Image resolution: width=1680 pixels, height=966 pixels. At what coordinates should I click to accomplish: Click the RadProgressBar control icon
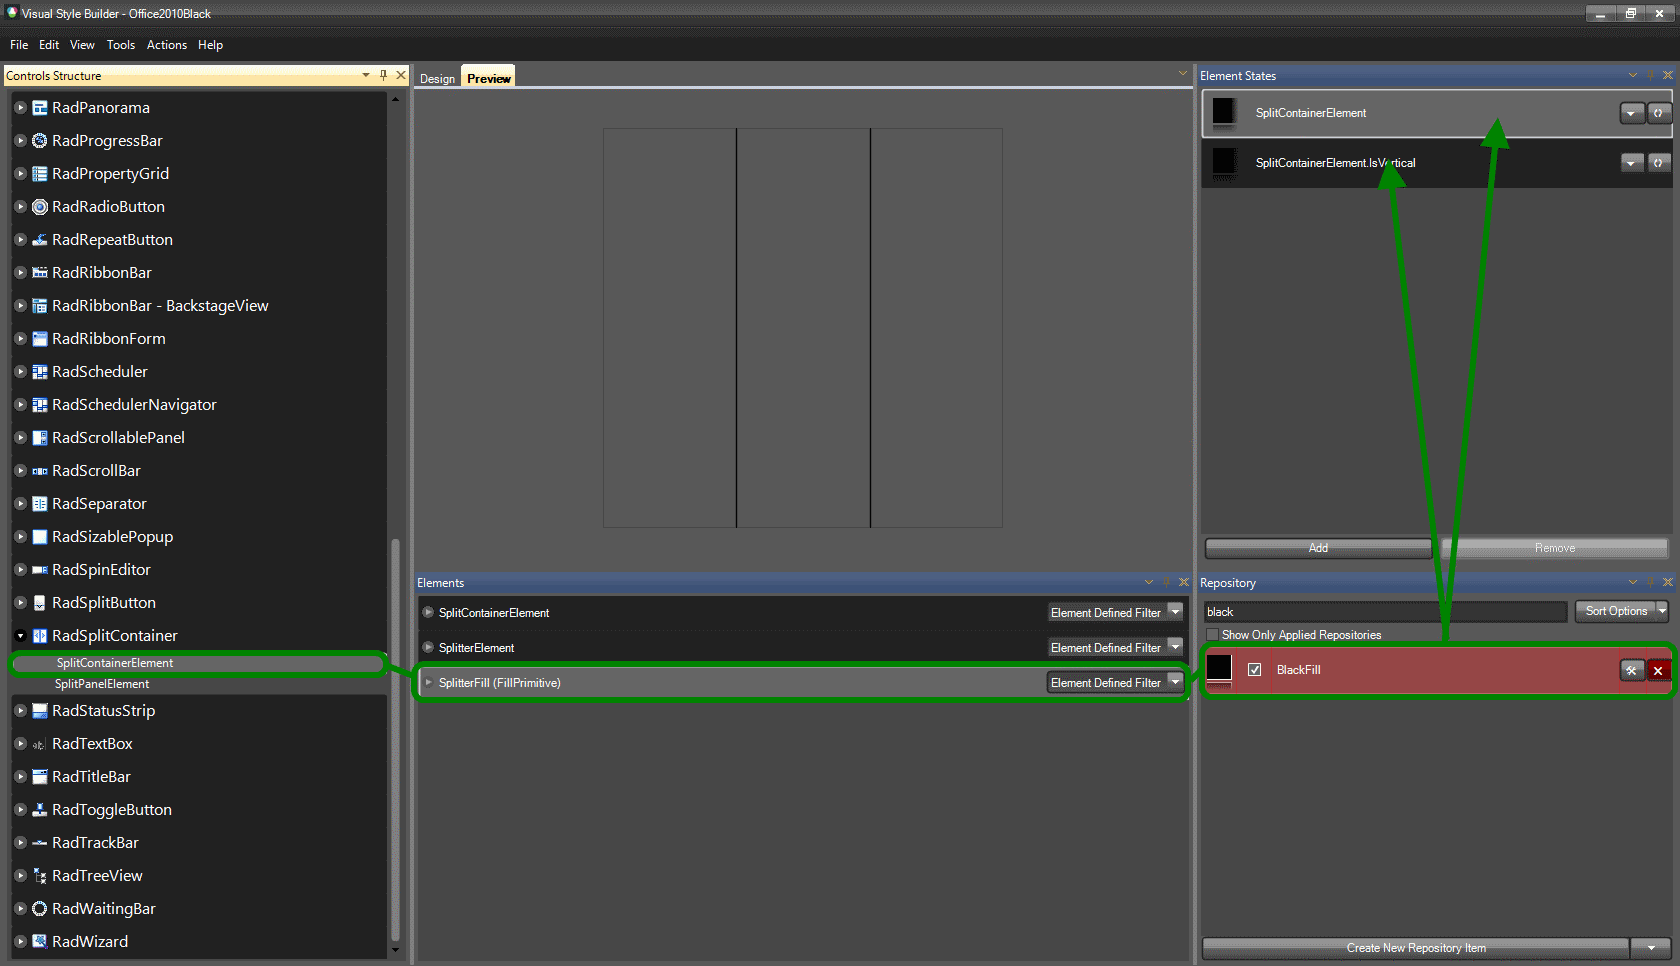click(40, 141)
